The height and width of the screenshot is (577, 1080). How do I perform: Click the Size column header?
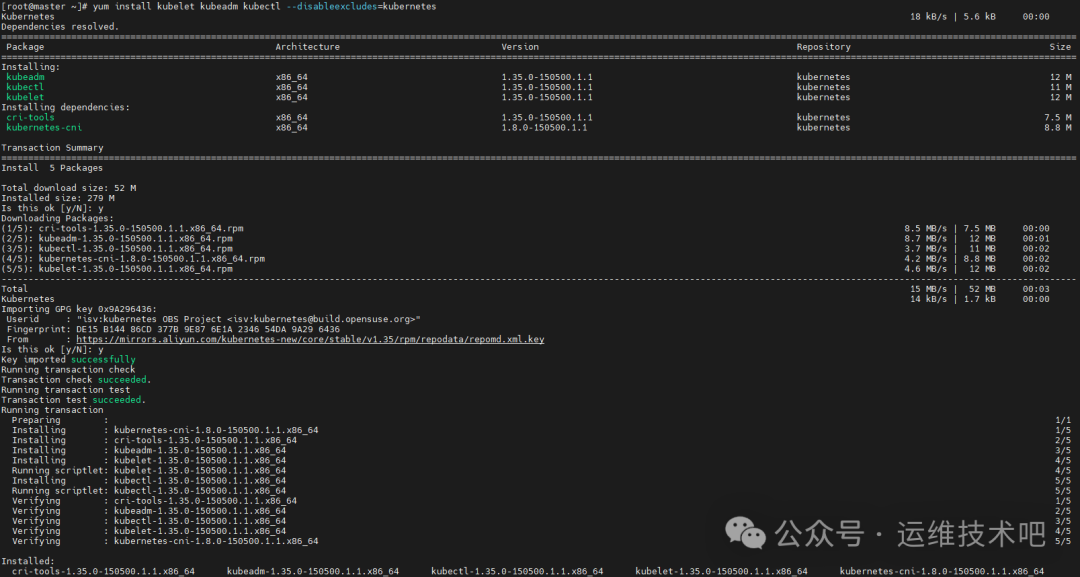point(1060,46)
